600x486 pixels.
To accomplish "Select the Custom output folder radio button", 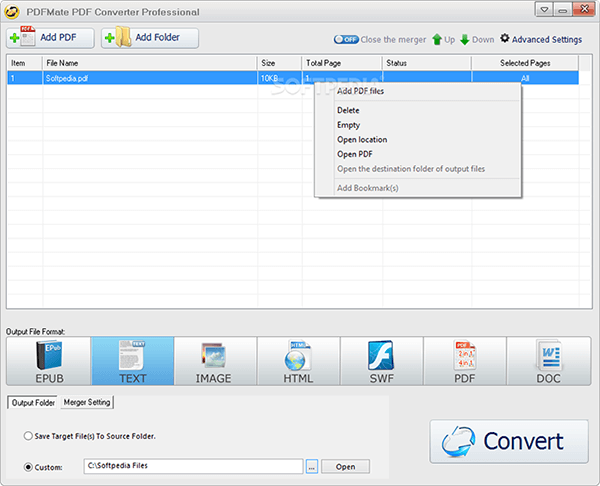I will click(28, 467).
